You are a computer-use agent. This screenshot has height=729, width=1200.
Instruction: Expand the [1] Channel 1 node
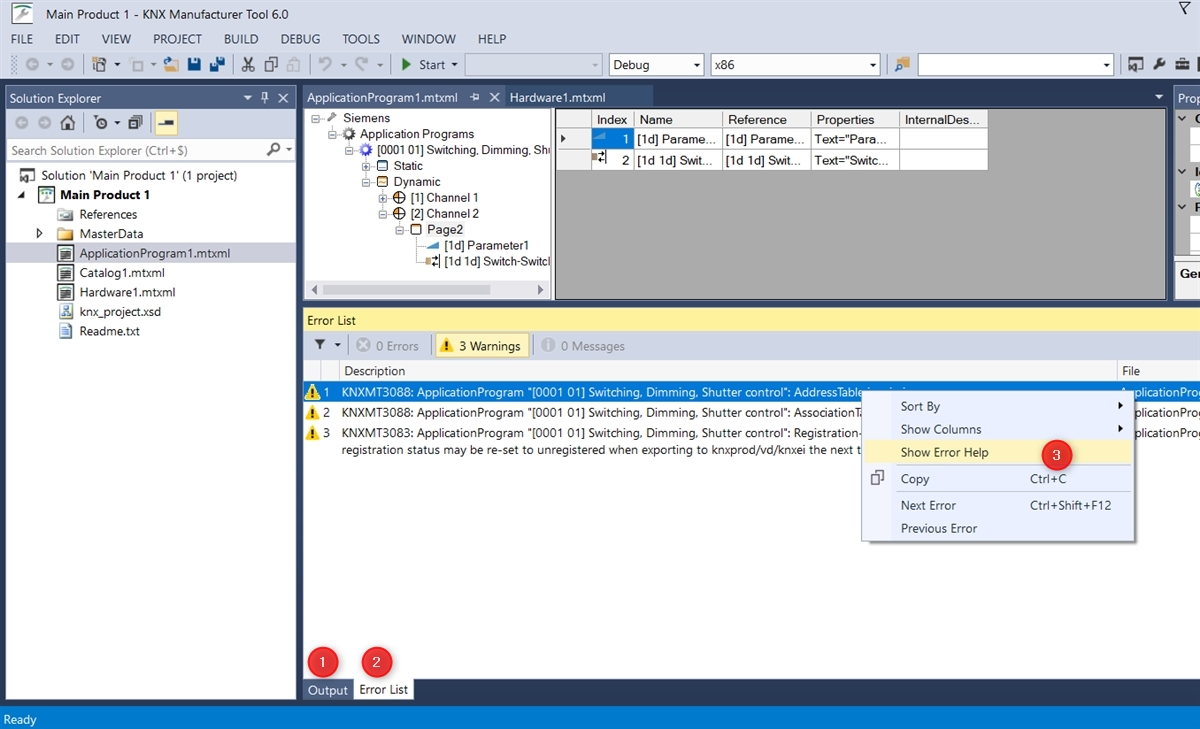coord(384,198)
